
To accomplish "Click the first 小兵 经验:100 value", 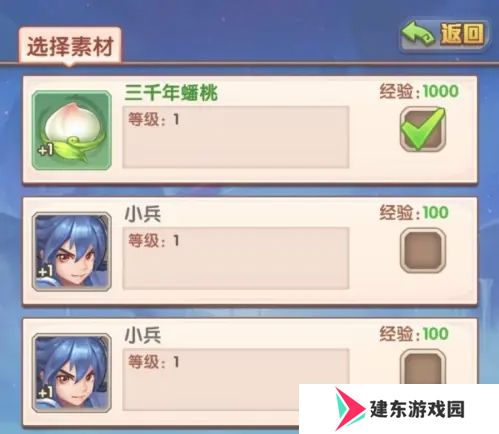I will click(x=414, y=213).
